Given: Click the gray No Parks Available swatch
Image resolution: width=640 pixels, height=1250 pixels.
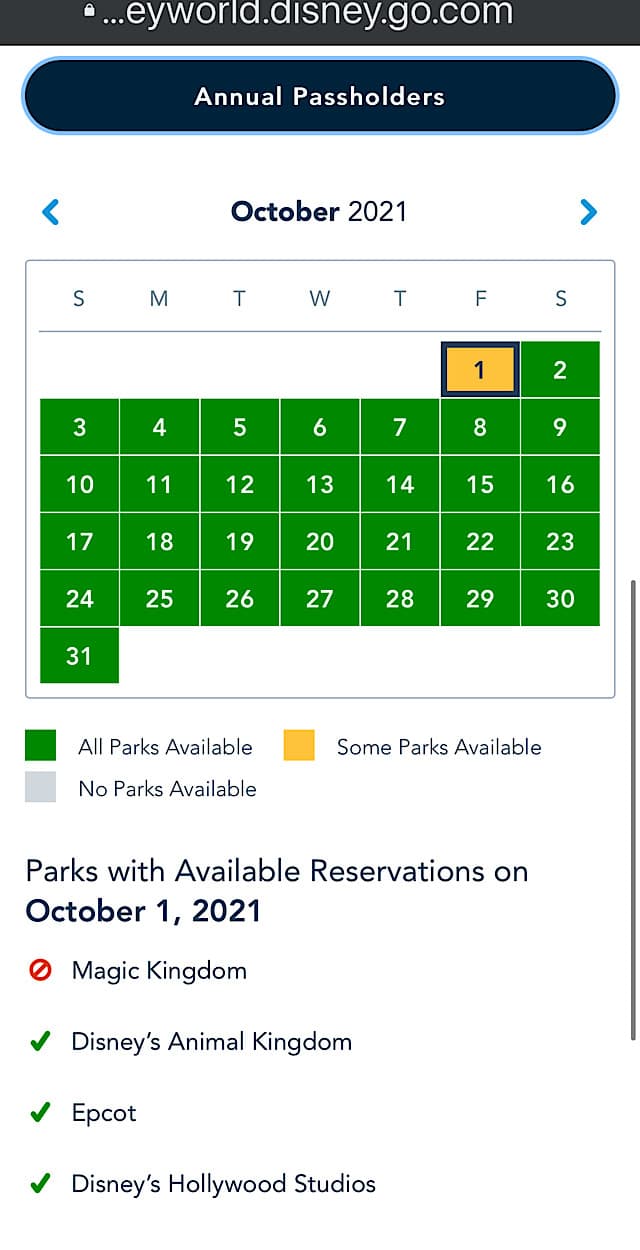Looking at the screenshot, I should point(41,788).
